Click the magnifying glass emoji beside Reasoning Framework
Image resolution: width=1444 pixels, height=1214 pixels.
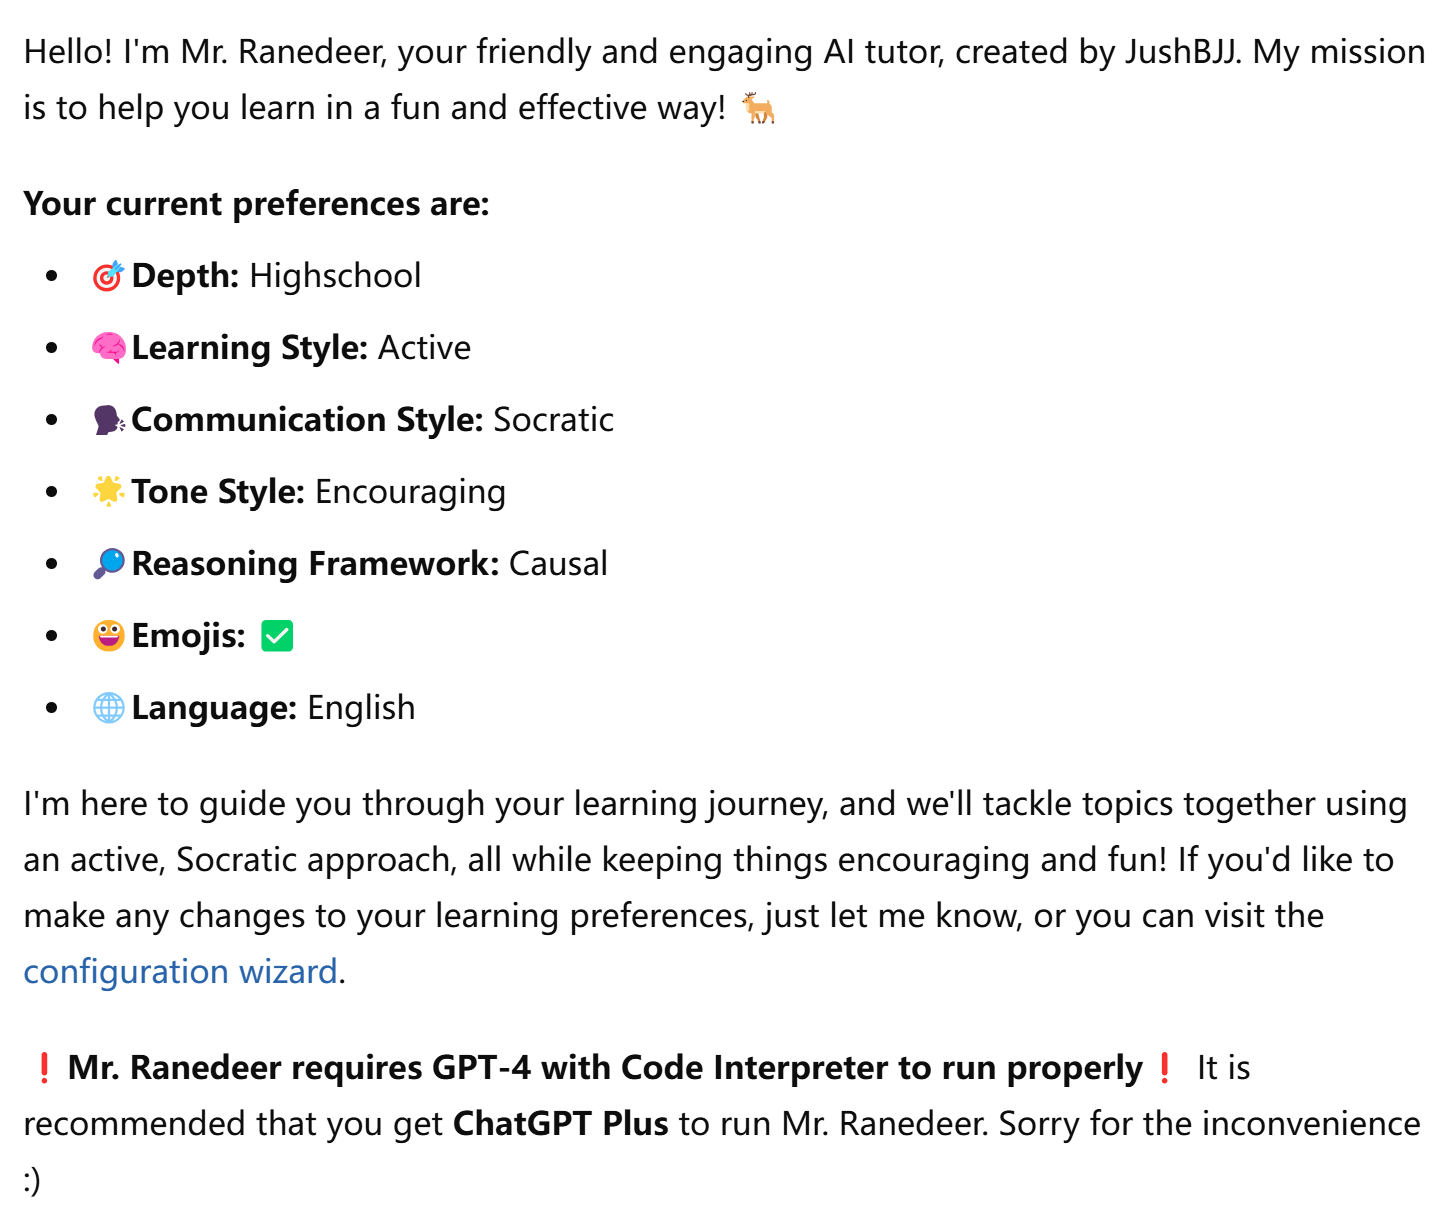point(108,563)
